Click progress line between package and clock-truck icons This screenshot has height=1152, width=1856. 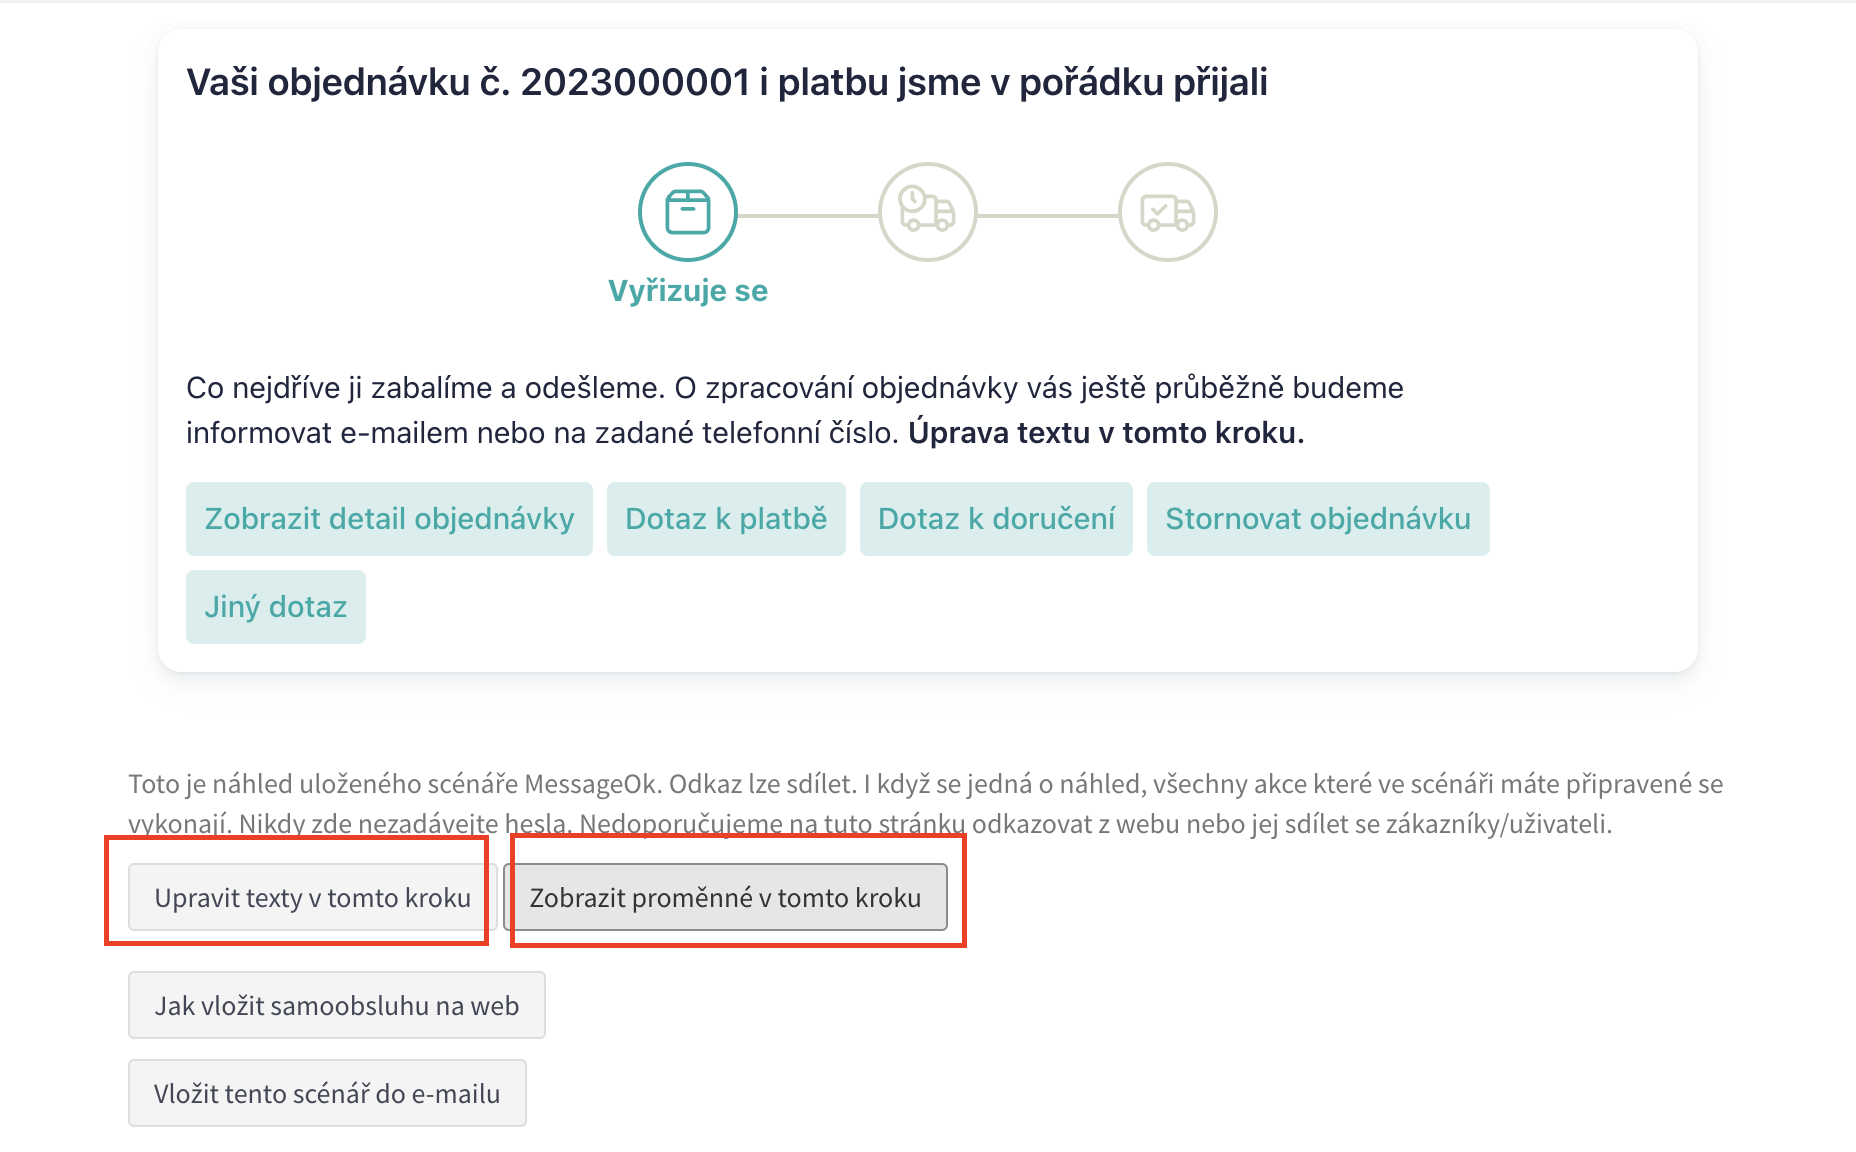click(x=808, y=215)
